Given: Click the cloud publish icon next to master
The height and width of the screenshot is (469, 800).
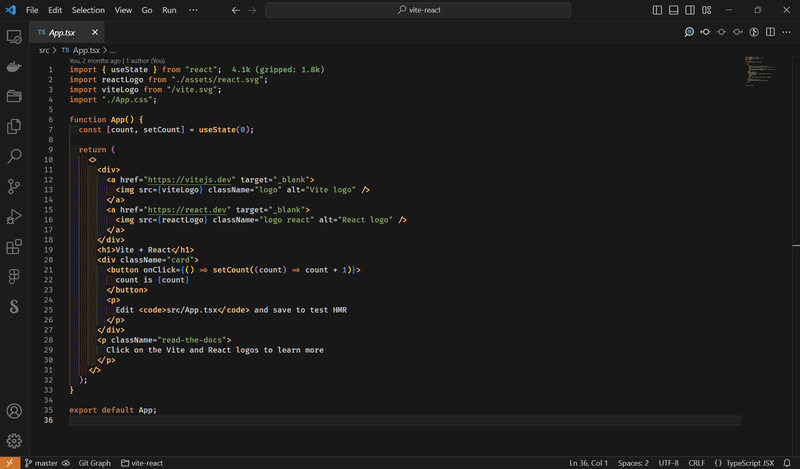Looking at the screenshot, I should (66, 463).
